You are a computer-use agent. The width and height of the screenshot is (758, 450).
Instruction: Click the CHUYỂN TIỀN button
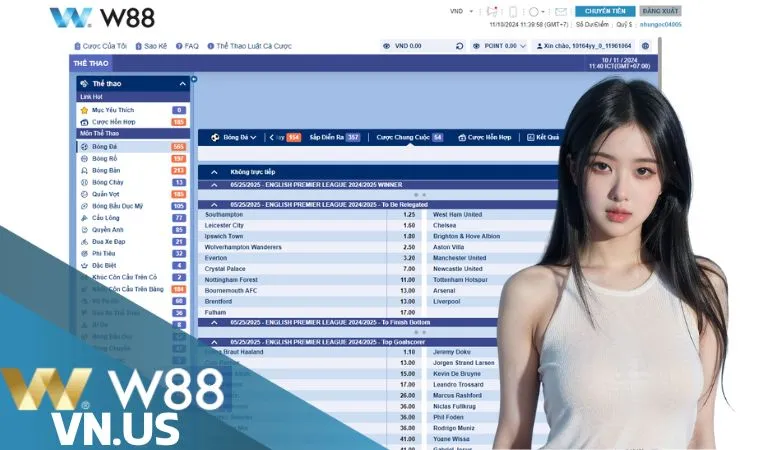point(605,11)
